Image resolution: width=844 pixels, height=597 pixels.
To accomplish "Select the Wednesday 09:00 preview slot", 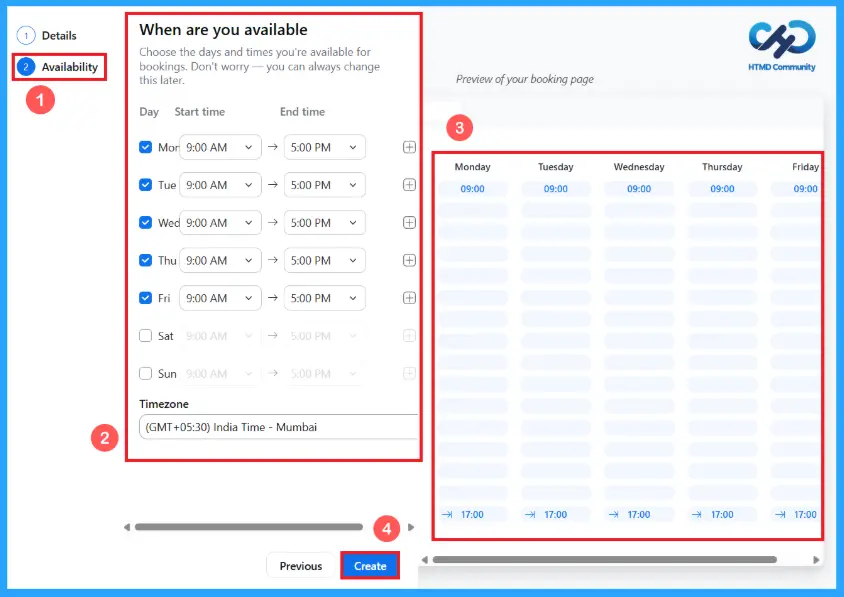I will point(639,189).
